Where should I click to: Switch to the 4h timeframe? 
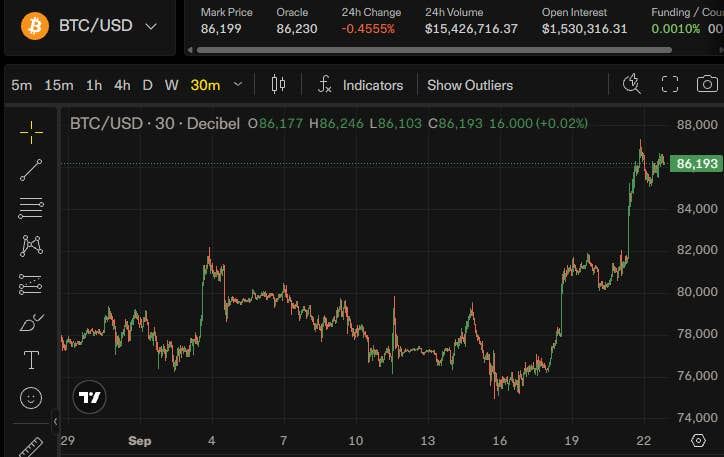point(122,85)
